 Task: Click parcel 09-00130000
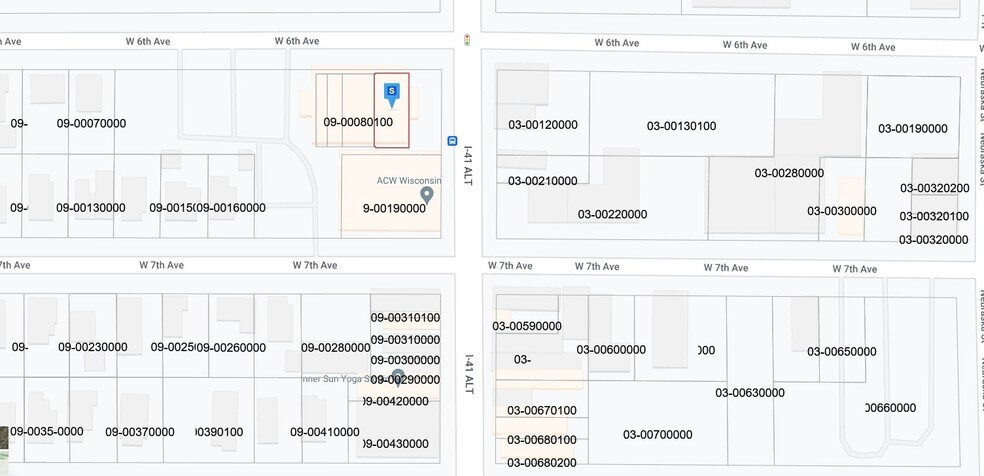[91, 208]
